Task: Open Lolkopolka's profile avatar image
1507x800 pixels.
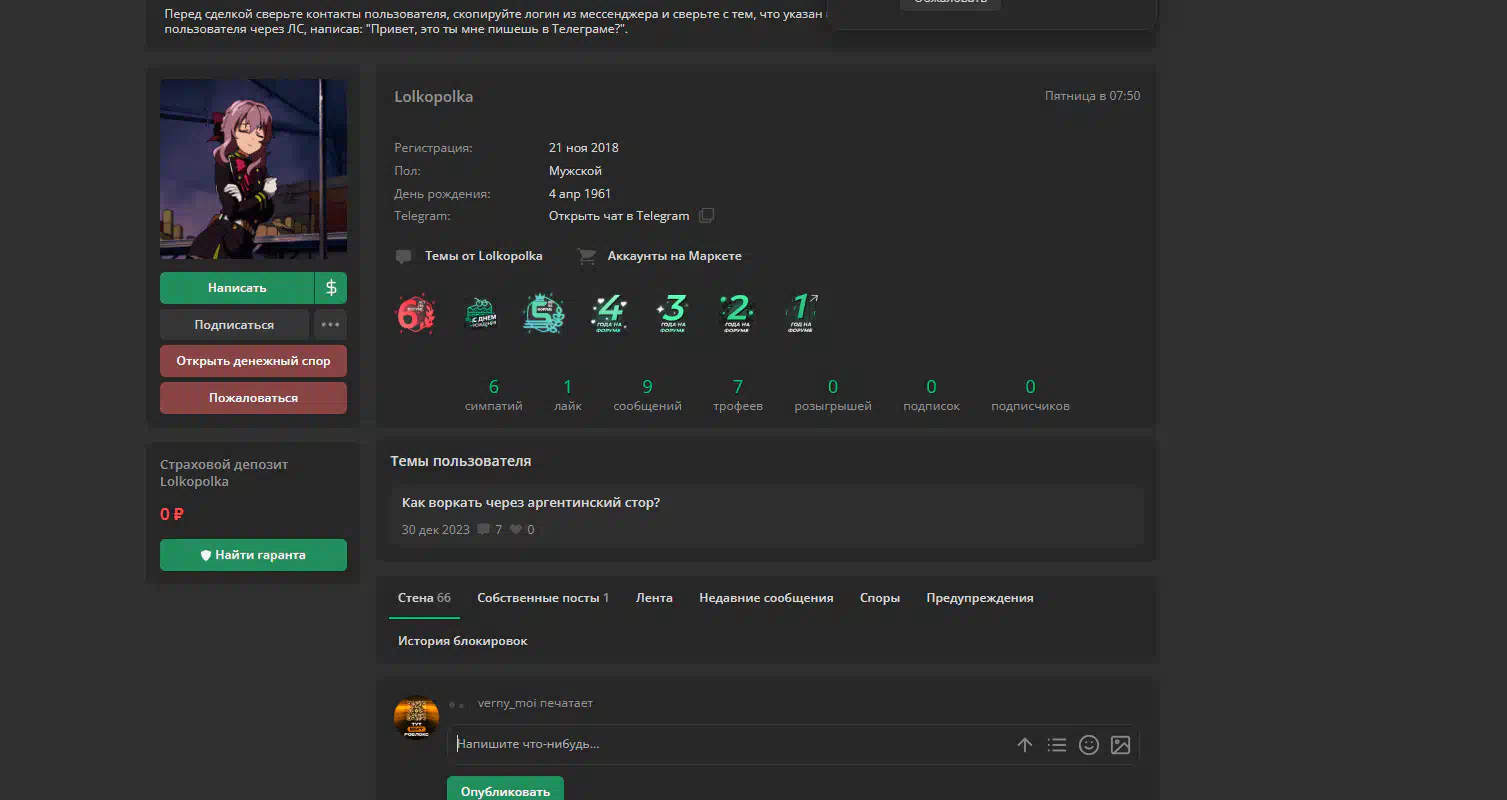Action: click(x=254, y=169)
